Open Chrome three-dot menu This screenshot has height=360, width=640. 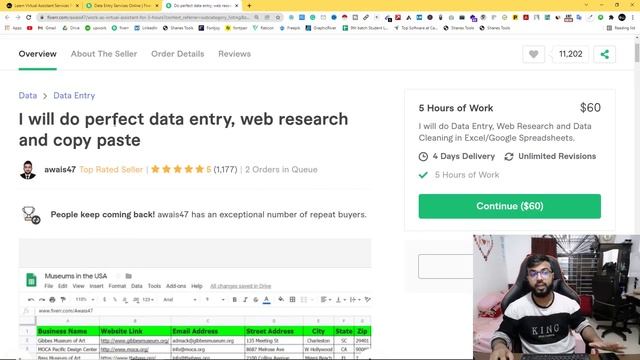pyautogui.click(x=633, y=18)
